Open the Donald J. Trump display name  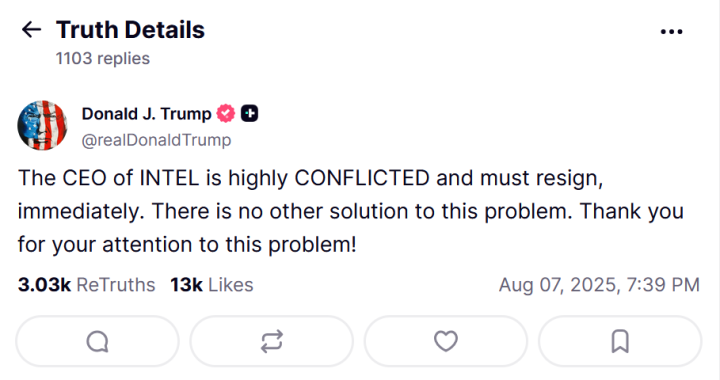146,114
